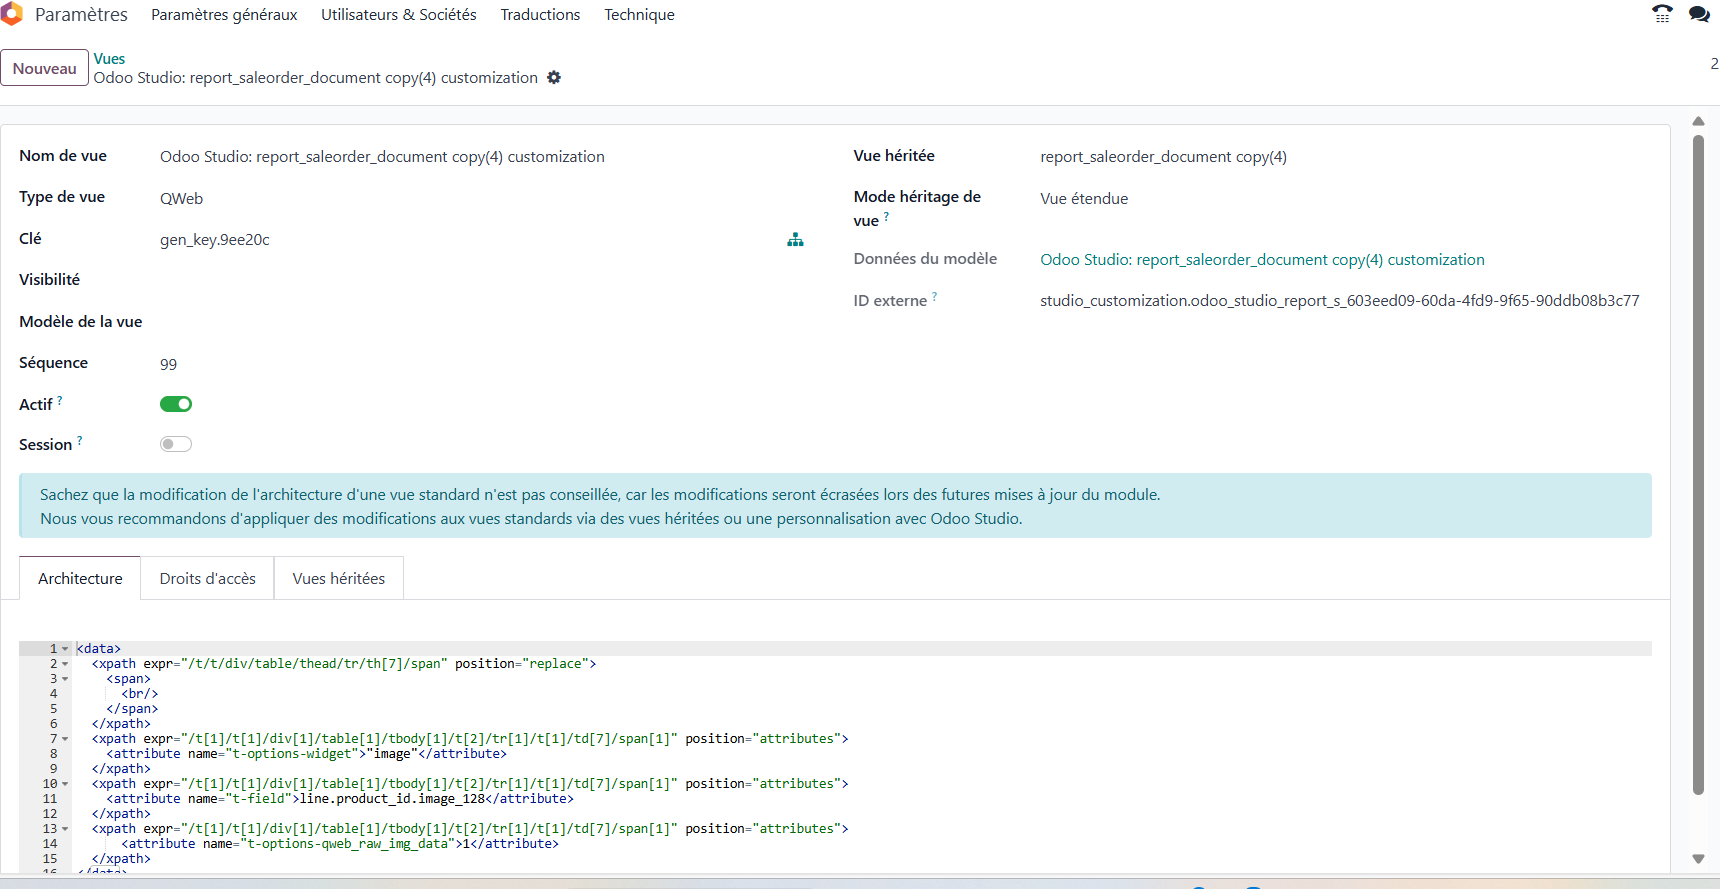Click the hierarchy icon next to Clé field
This screenshot has width=1720, height=889.
(x=795, y=240)
